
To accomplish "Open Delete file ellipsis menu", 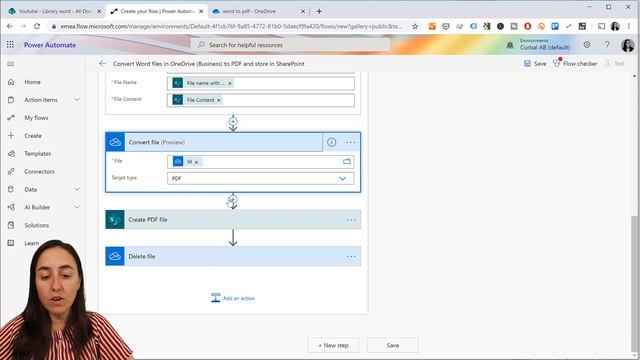I will tap(351, 257).
